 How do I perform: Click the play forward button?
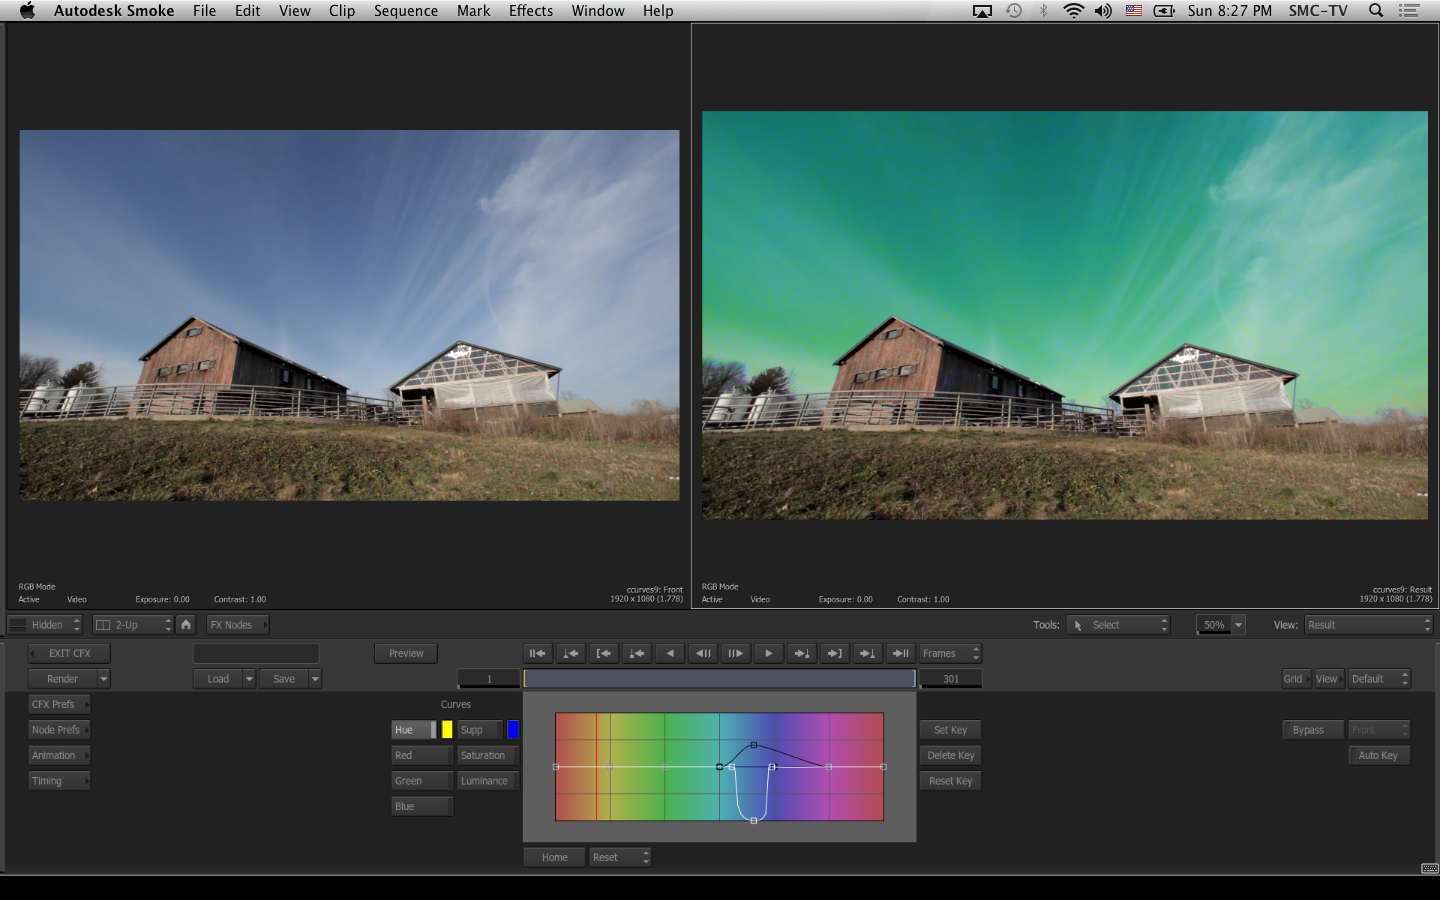click(x=768, y=653)
